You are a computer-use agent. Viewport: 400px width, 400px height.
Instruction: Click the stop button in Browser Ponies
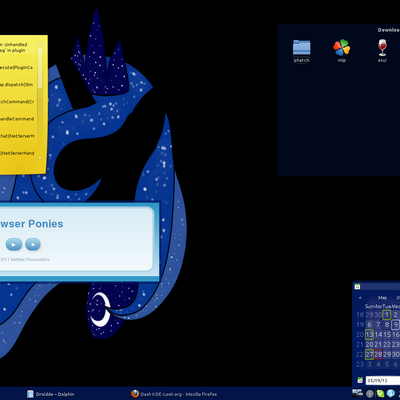pyautogui.click(x=33, y=244)
